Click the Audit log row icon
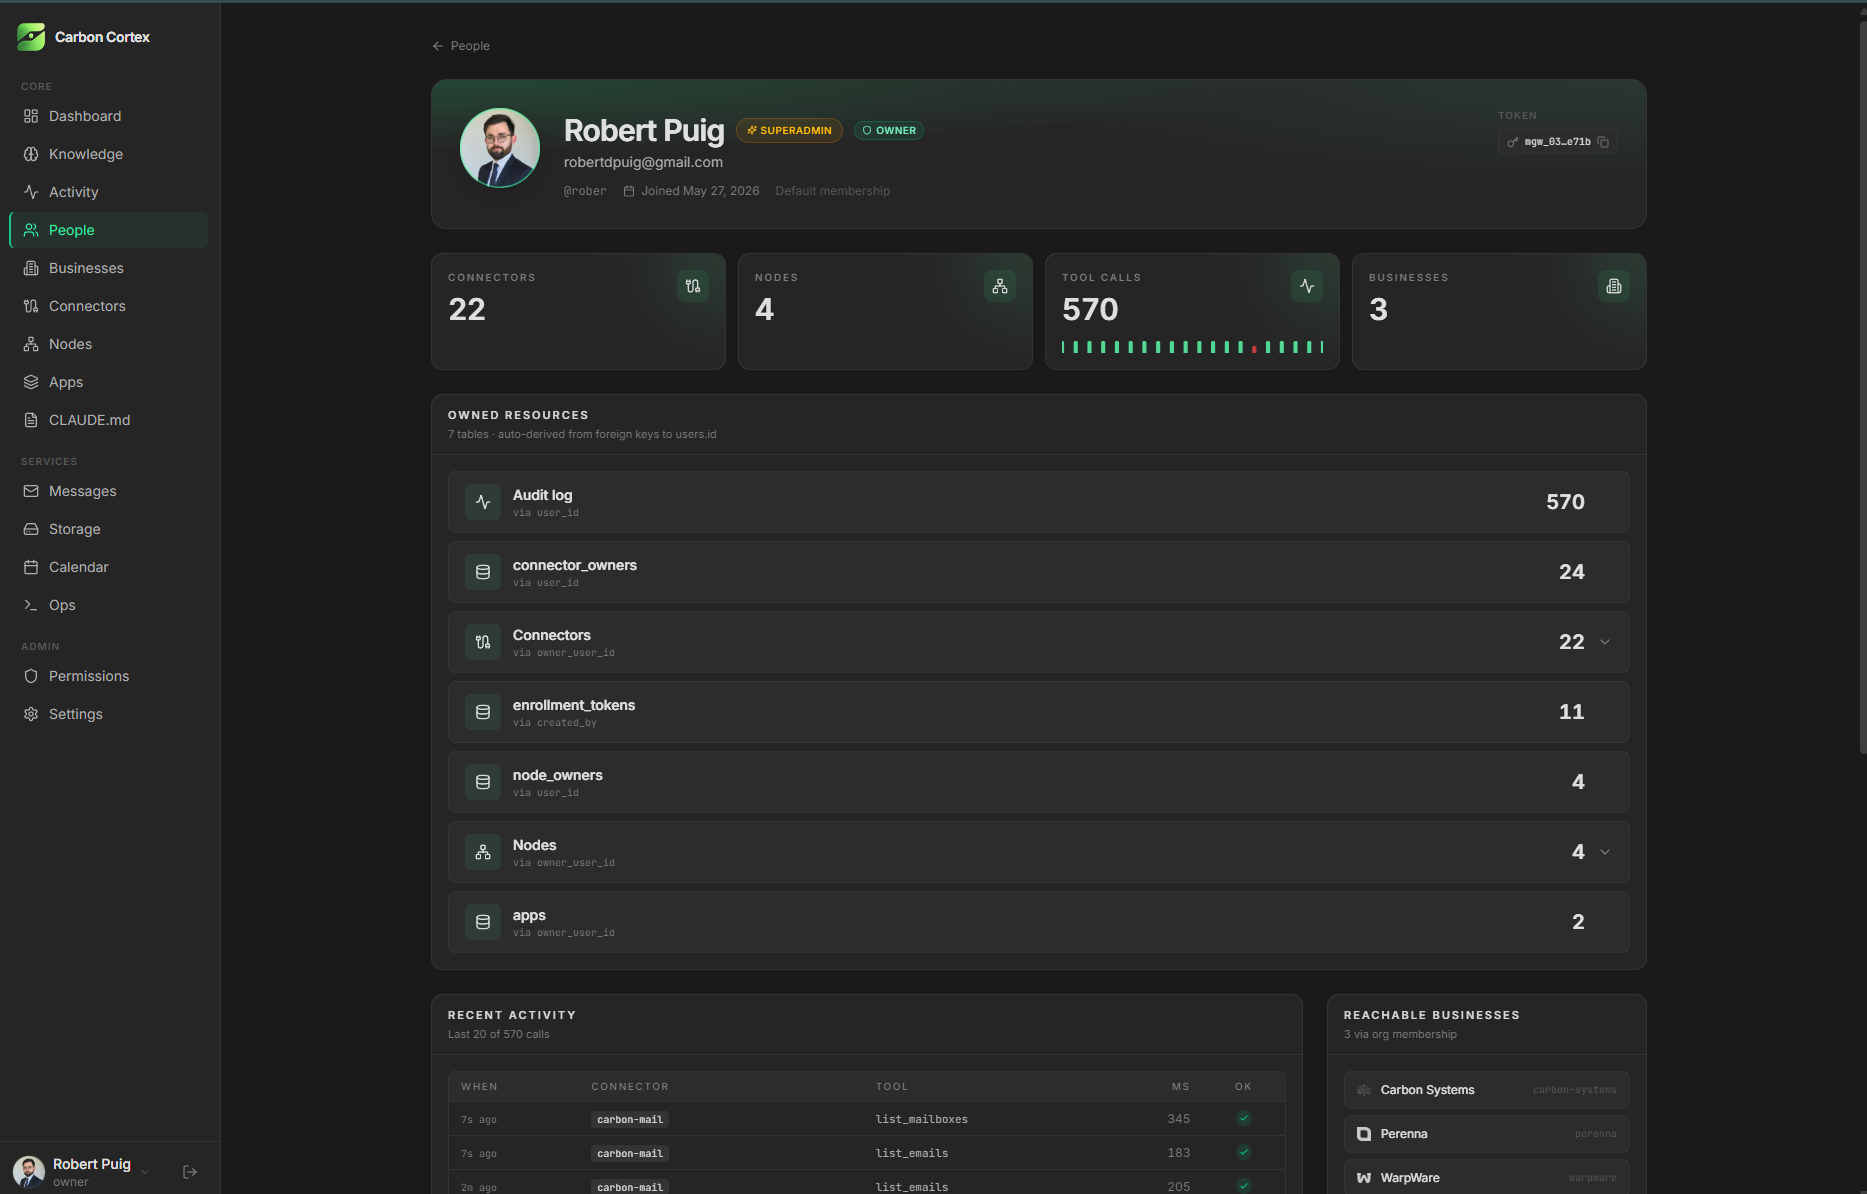 (483, 502)
